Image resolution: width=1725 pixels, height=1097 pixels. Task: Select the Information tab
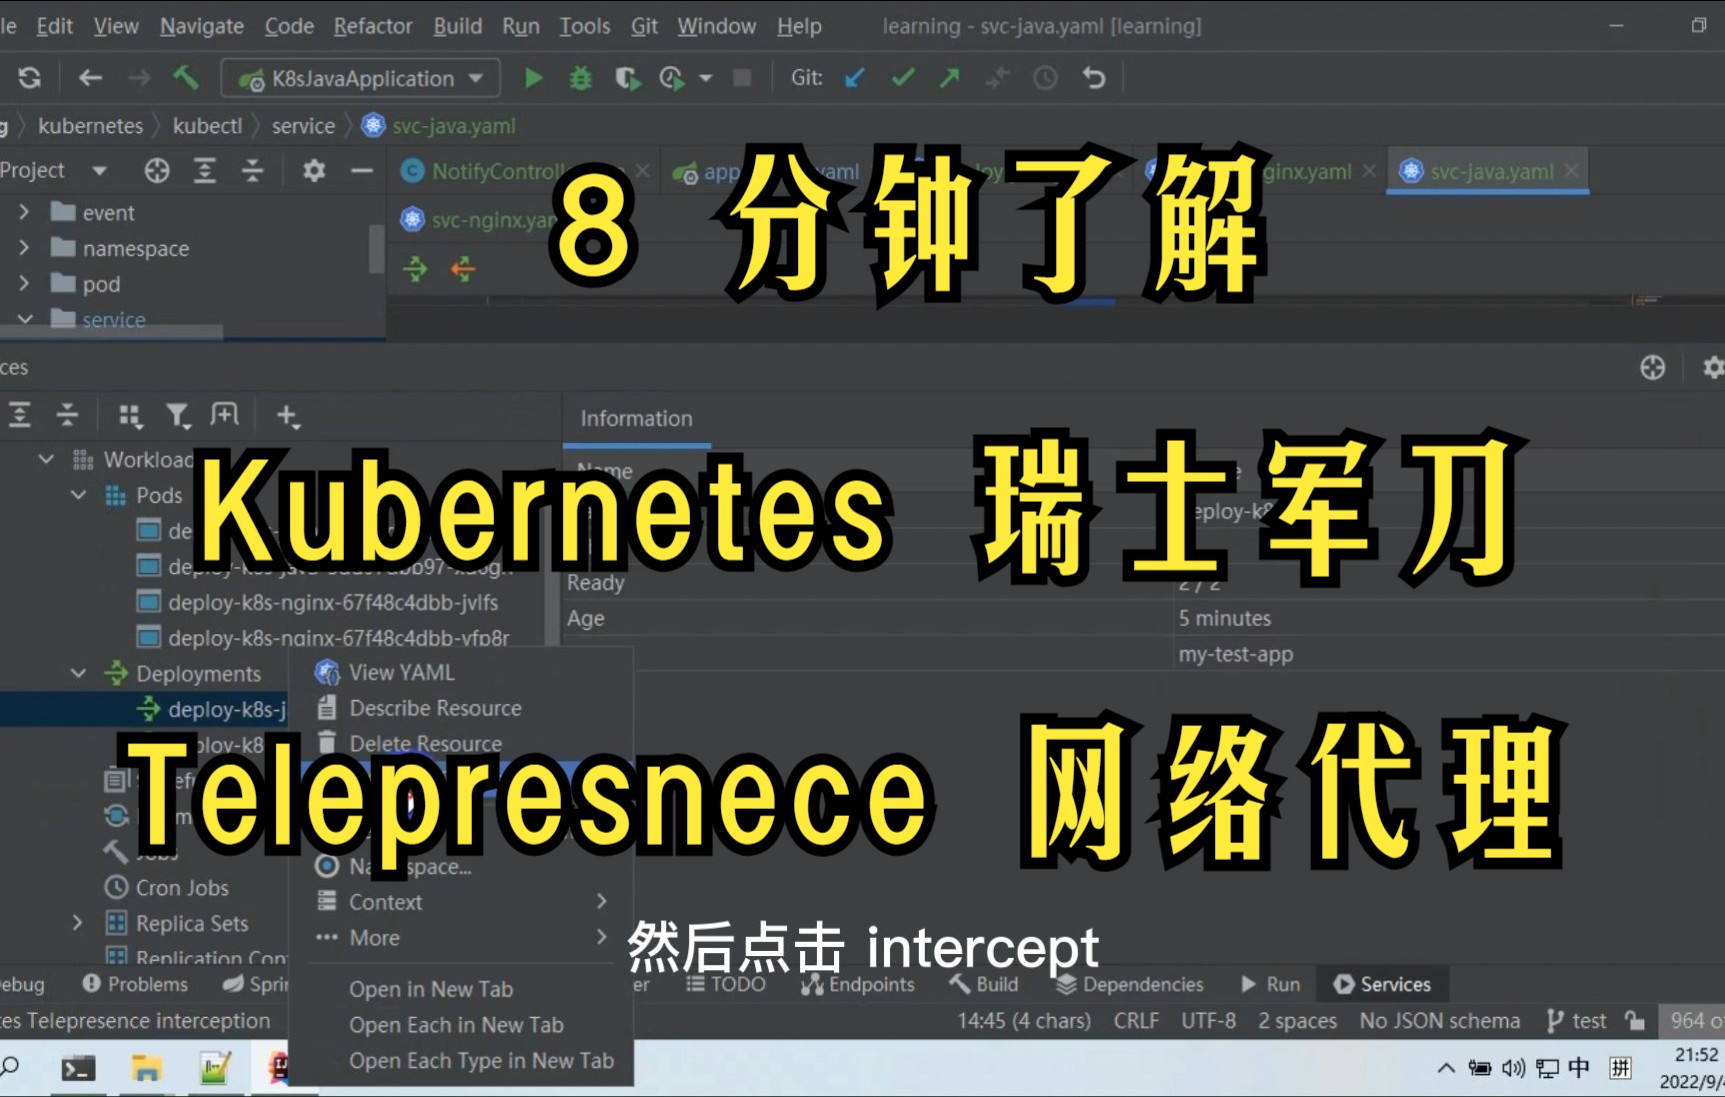tap(636, 419)
